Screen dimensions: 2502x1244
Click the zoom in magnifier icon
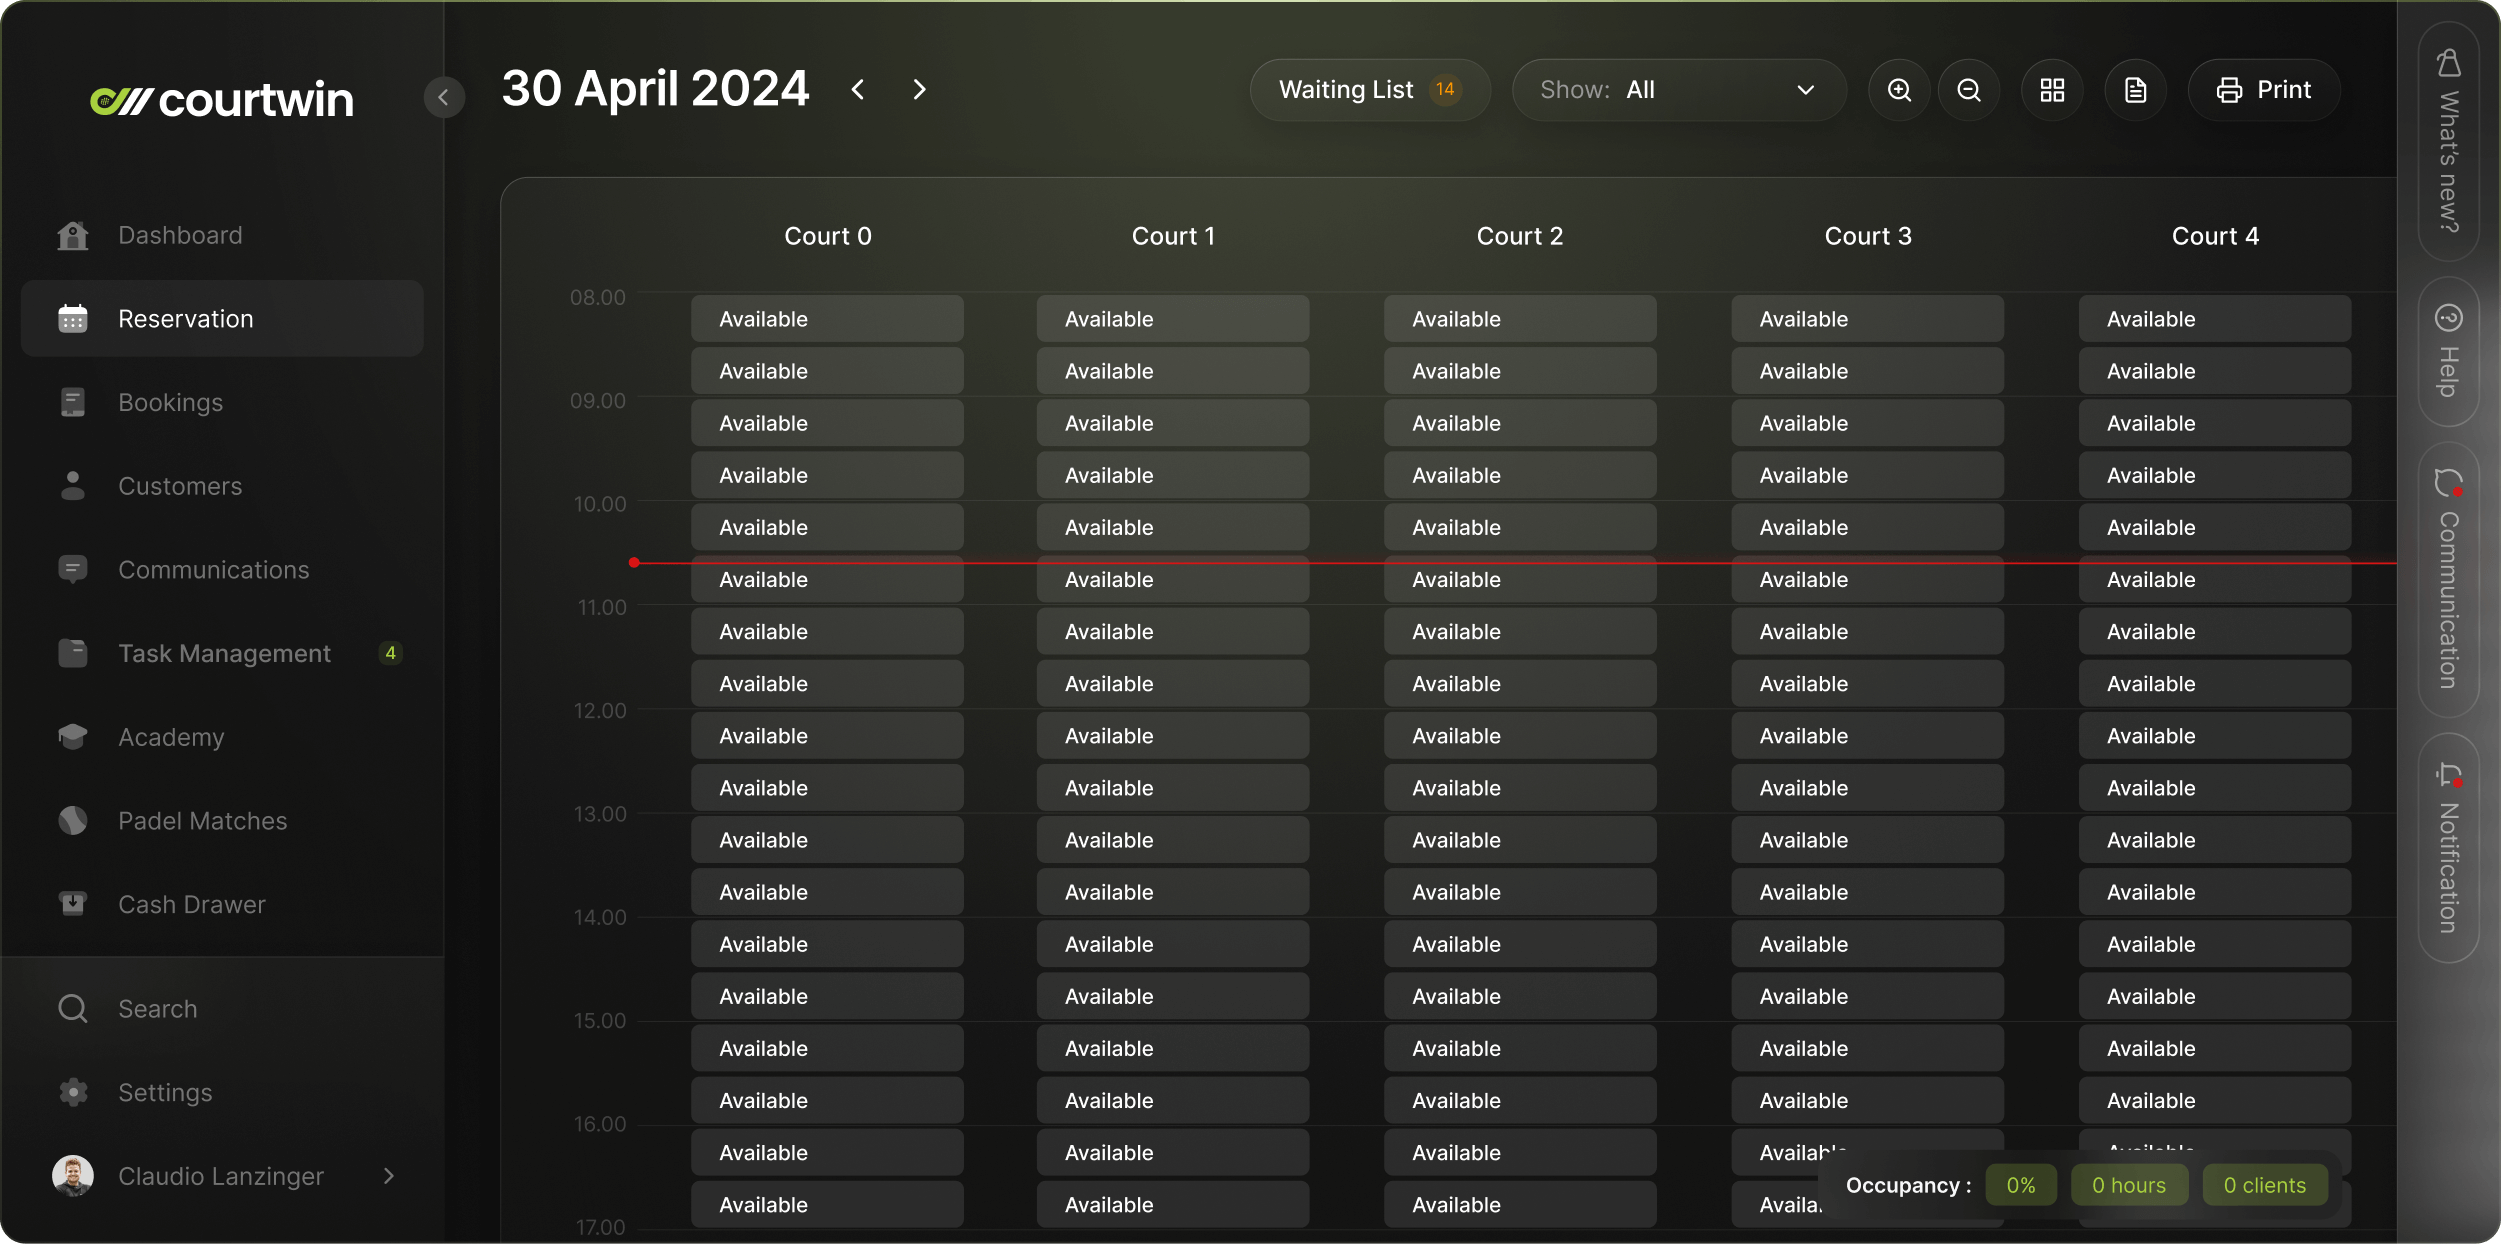1899,90
